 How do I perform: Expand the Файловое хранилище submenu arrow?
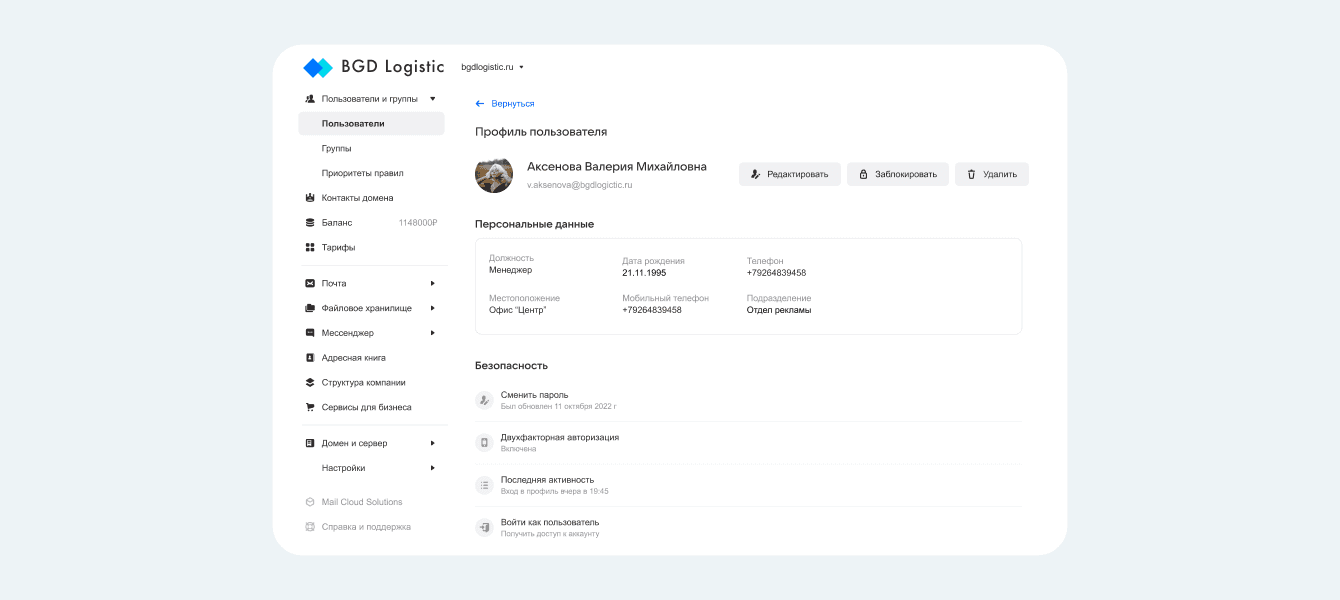(x=432, y=308)
